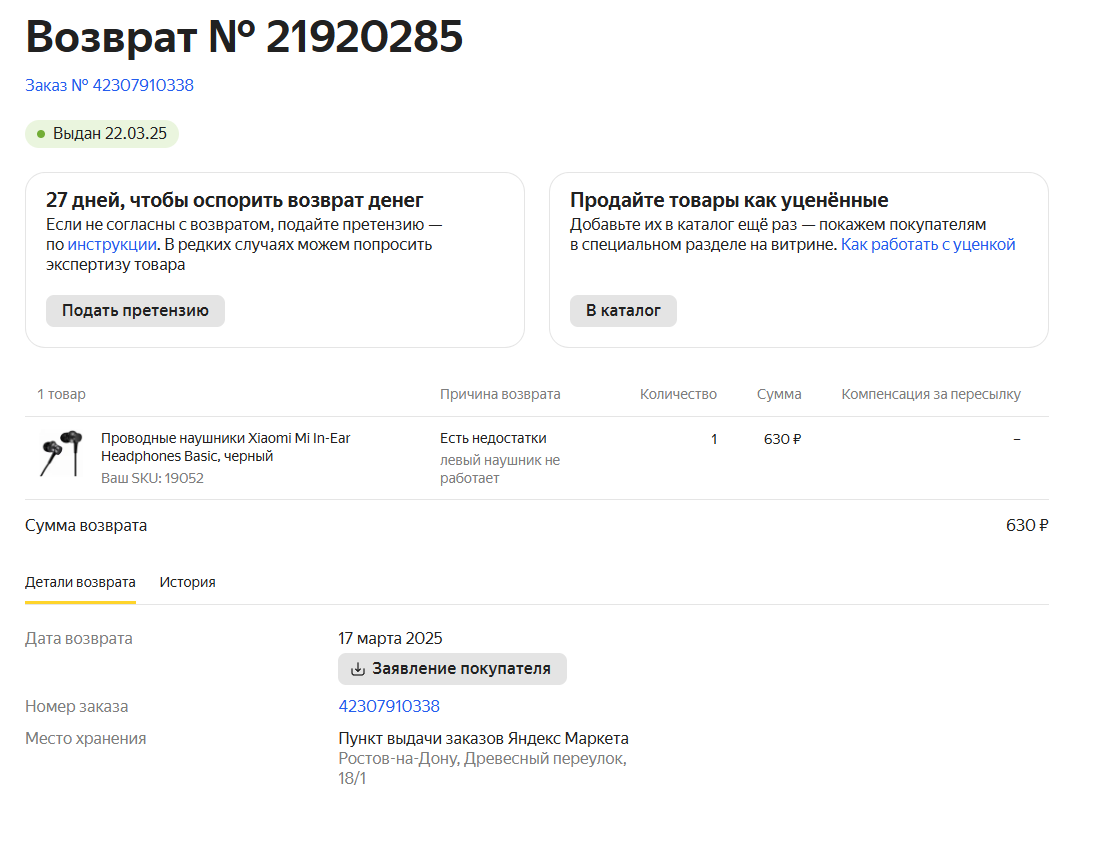Click return date 17 марта 2025
Viewport: 1096px width, 852px height.
390,638
